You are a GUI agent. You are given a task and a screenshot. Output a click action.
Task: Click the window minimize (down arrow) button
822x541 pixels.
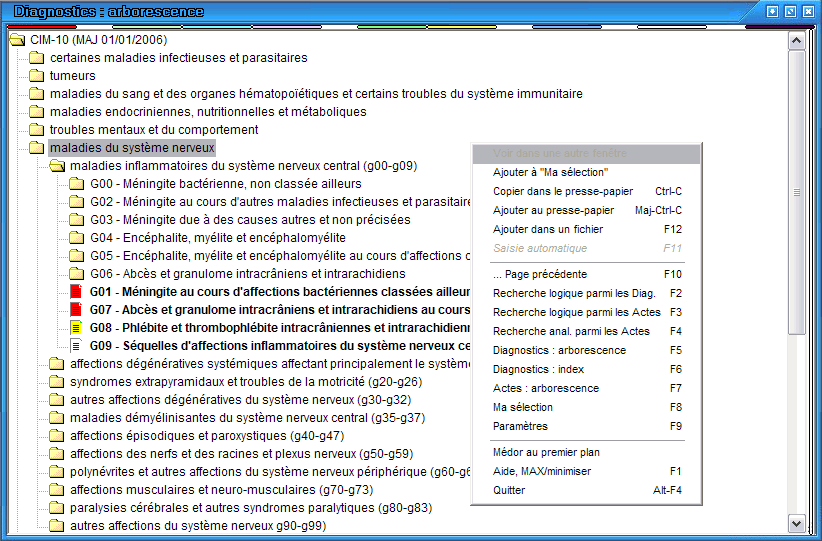[772, 12]
